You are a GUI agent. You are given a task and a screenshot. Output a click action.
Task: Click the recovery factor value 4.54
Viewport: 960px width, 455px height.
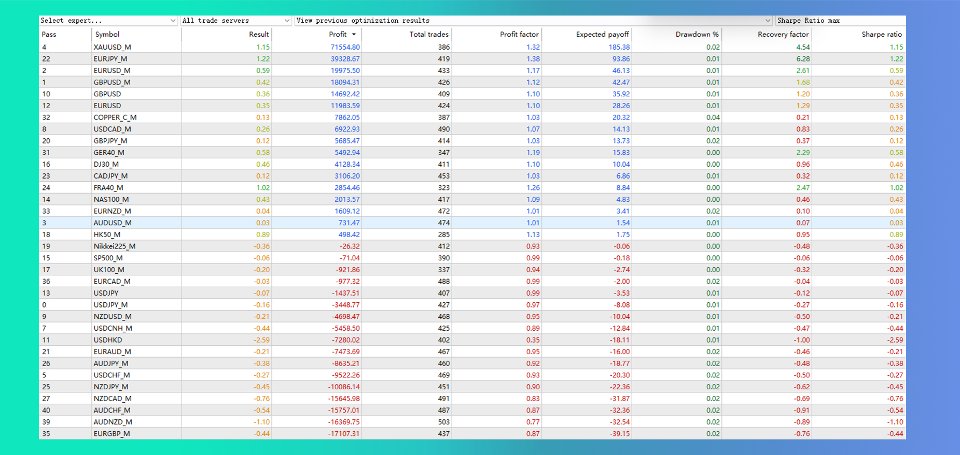pos(802,47)
